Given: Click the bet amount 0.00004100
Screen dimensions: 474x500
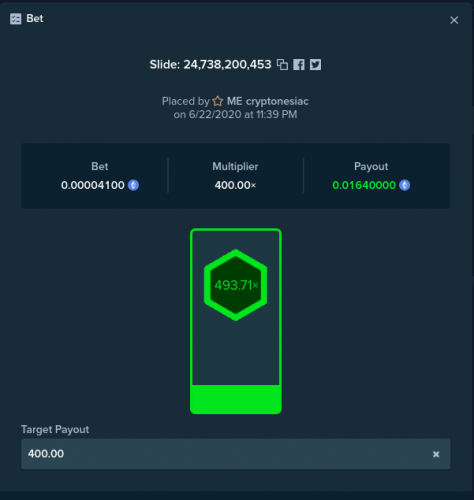Looking at the screenshot, I should [x=93, y=185].
